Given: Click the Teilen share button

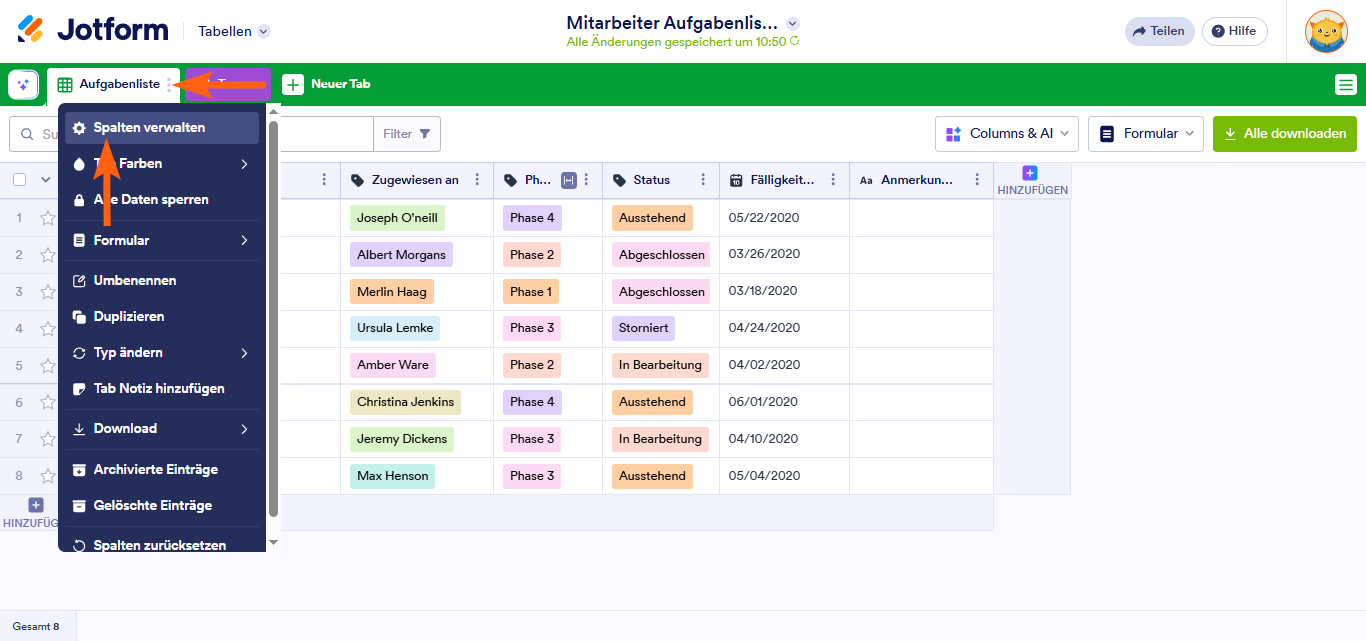Looking at the screenshot, I should pyautogui.click(x=1159, y=31).
